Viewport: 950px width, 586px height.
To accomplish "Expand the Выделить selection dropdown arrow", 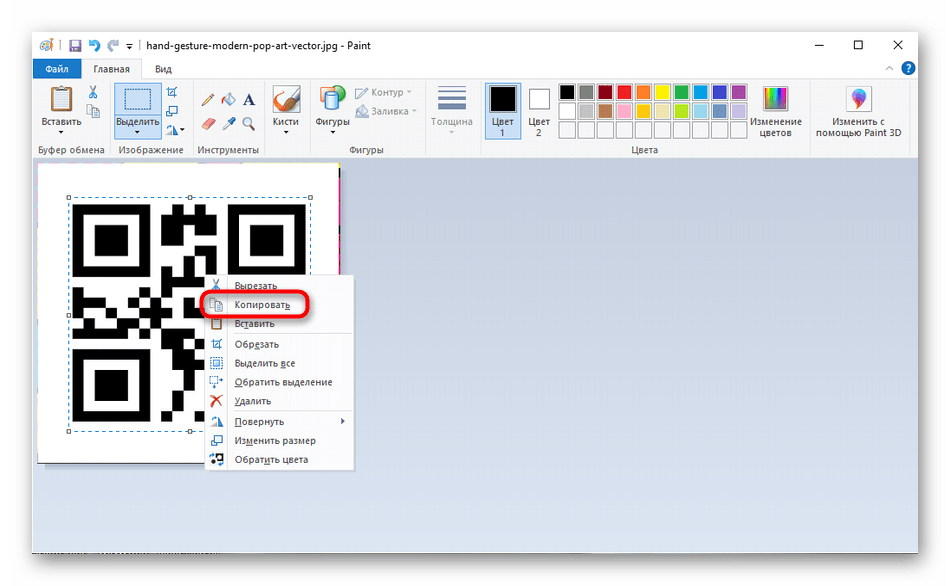I will point(138,132).
